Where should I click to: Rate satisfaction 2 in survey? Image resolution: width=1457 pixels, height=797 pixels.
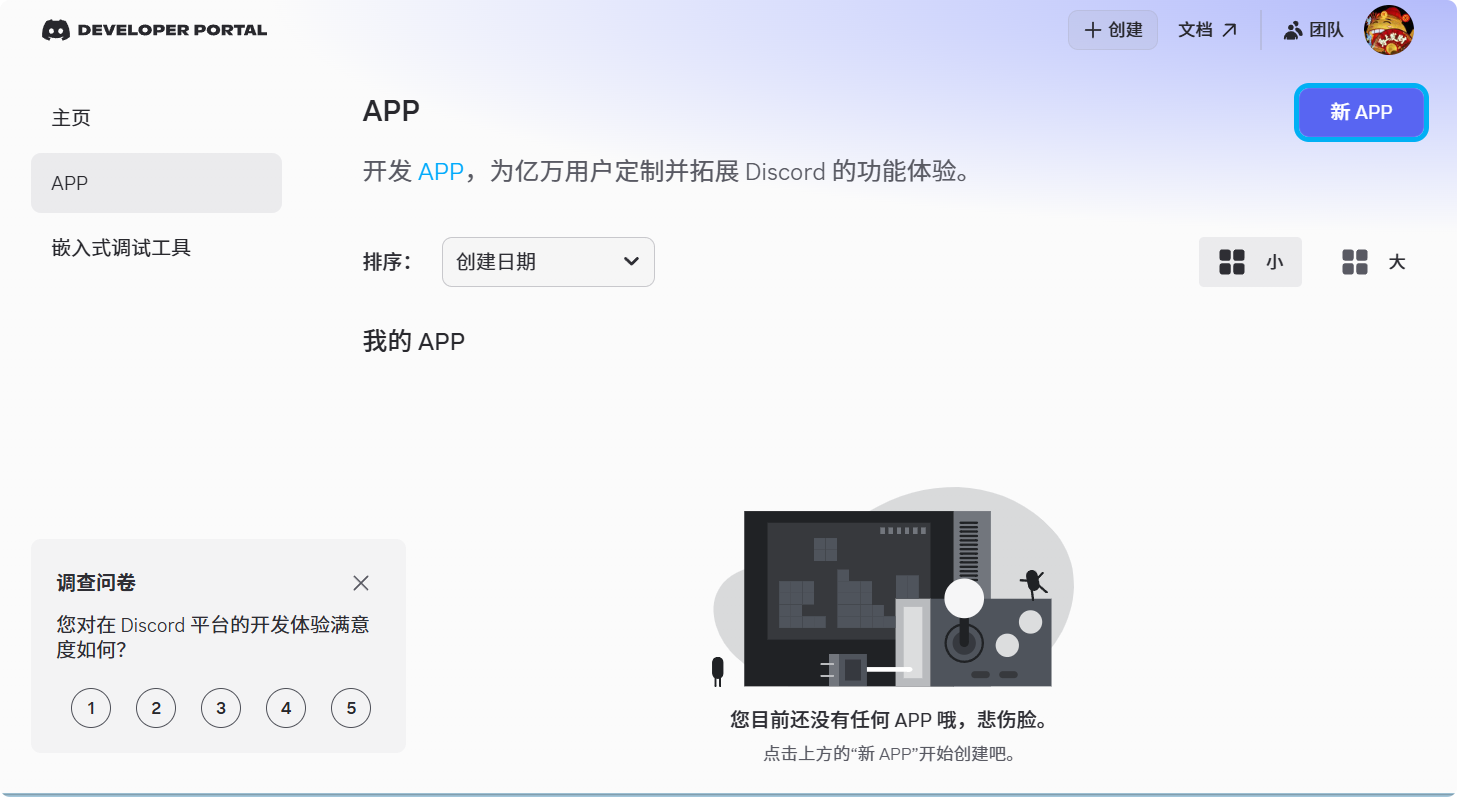tap(156, 708)
